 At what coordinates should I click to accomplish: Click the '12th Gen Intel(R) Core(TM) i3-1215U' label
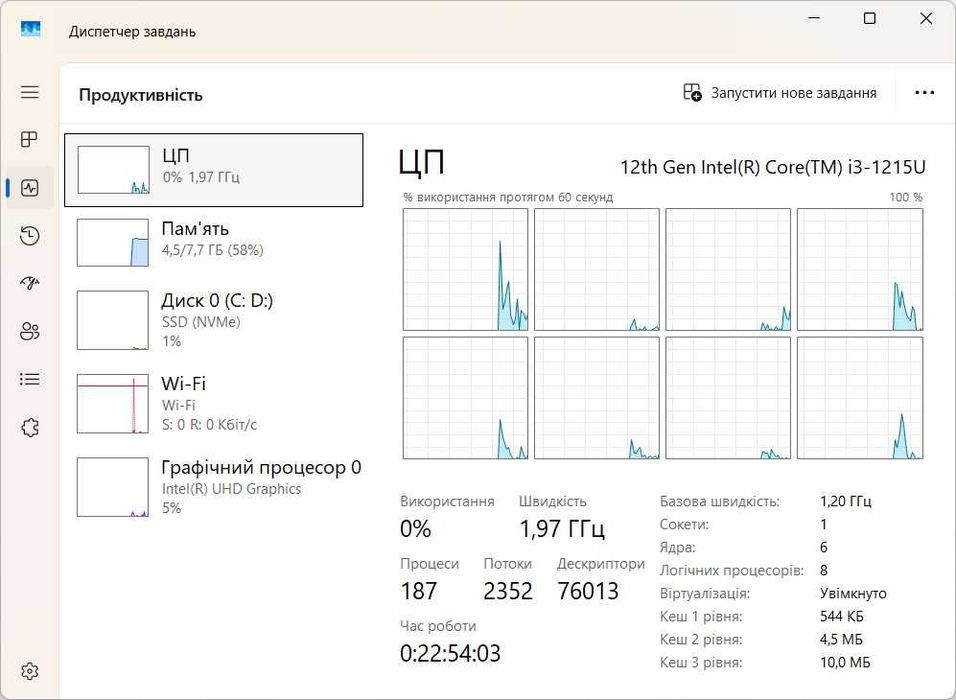click(772, 166)
